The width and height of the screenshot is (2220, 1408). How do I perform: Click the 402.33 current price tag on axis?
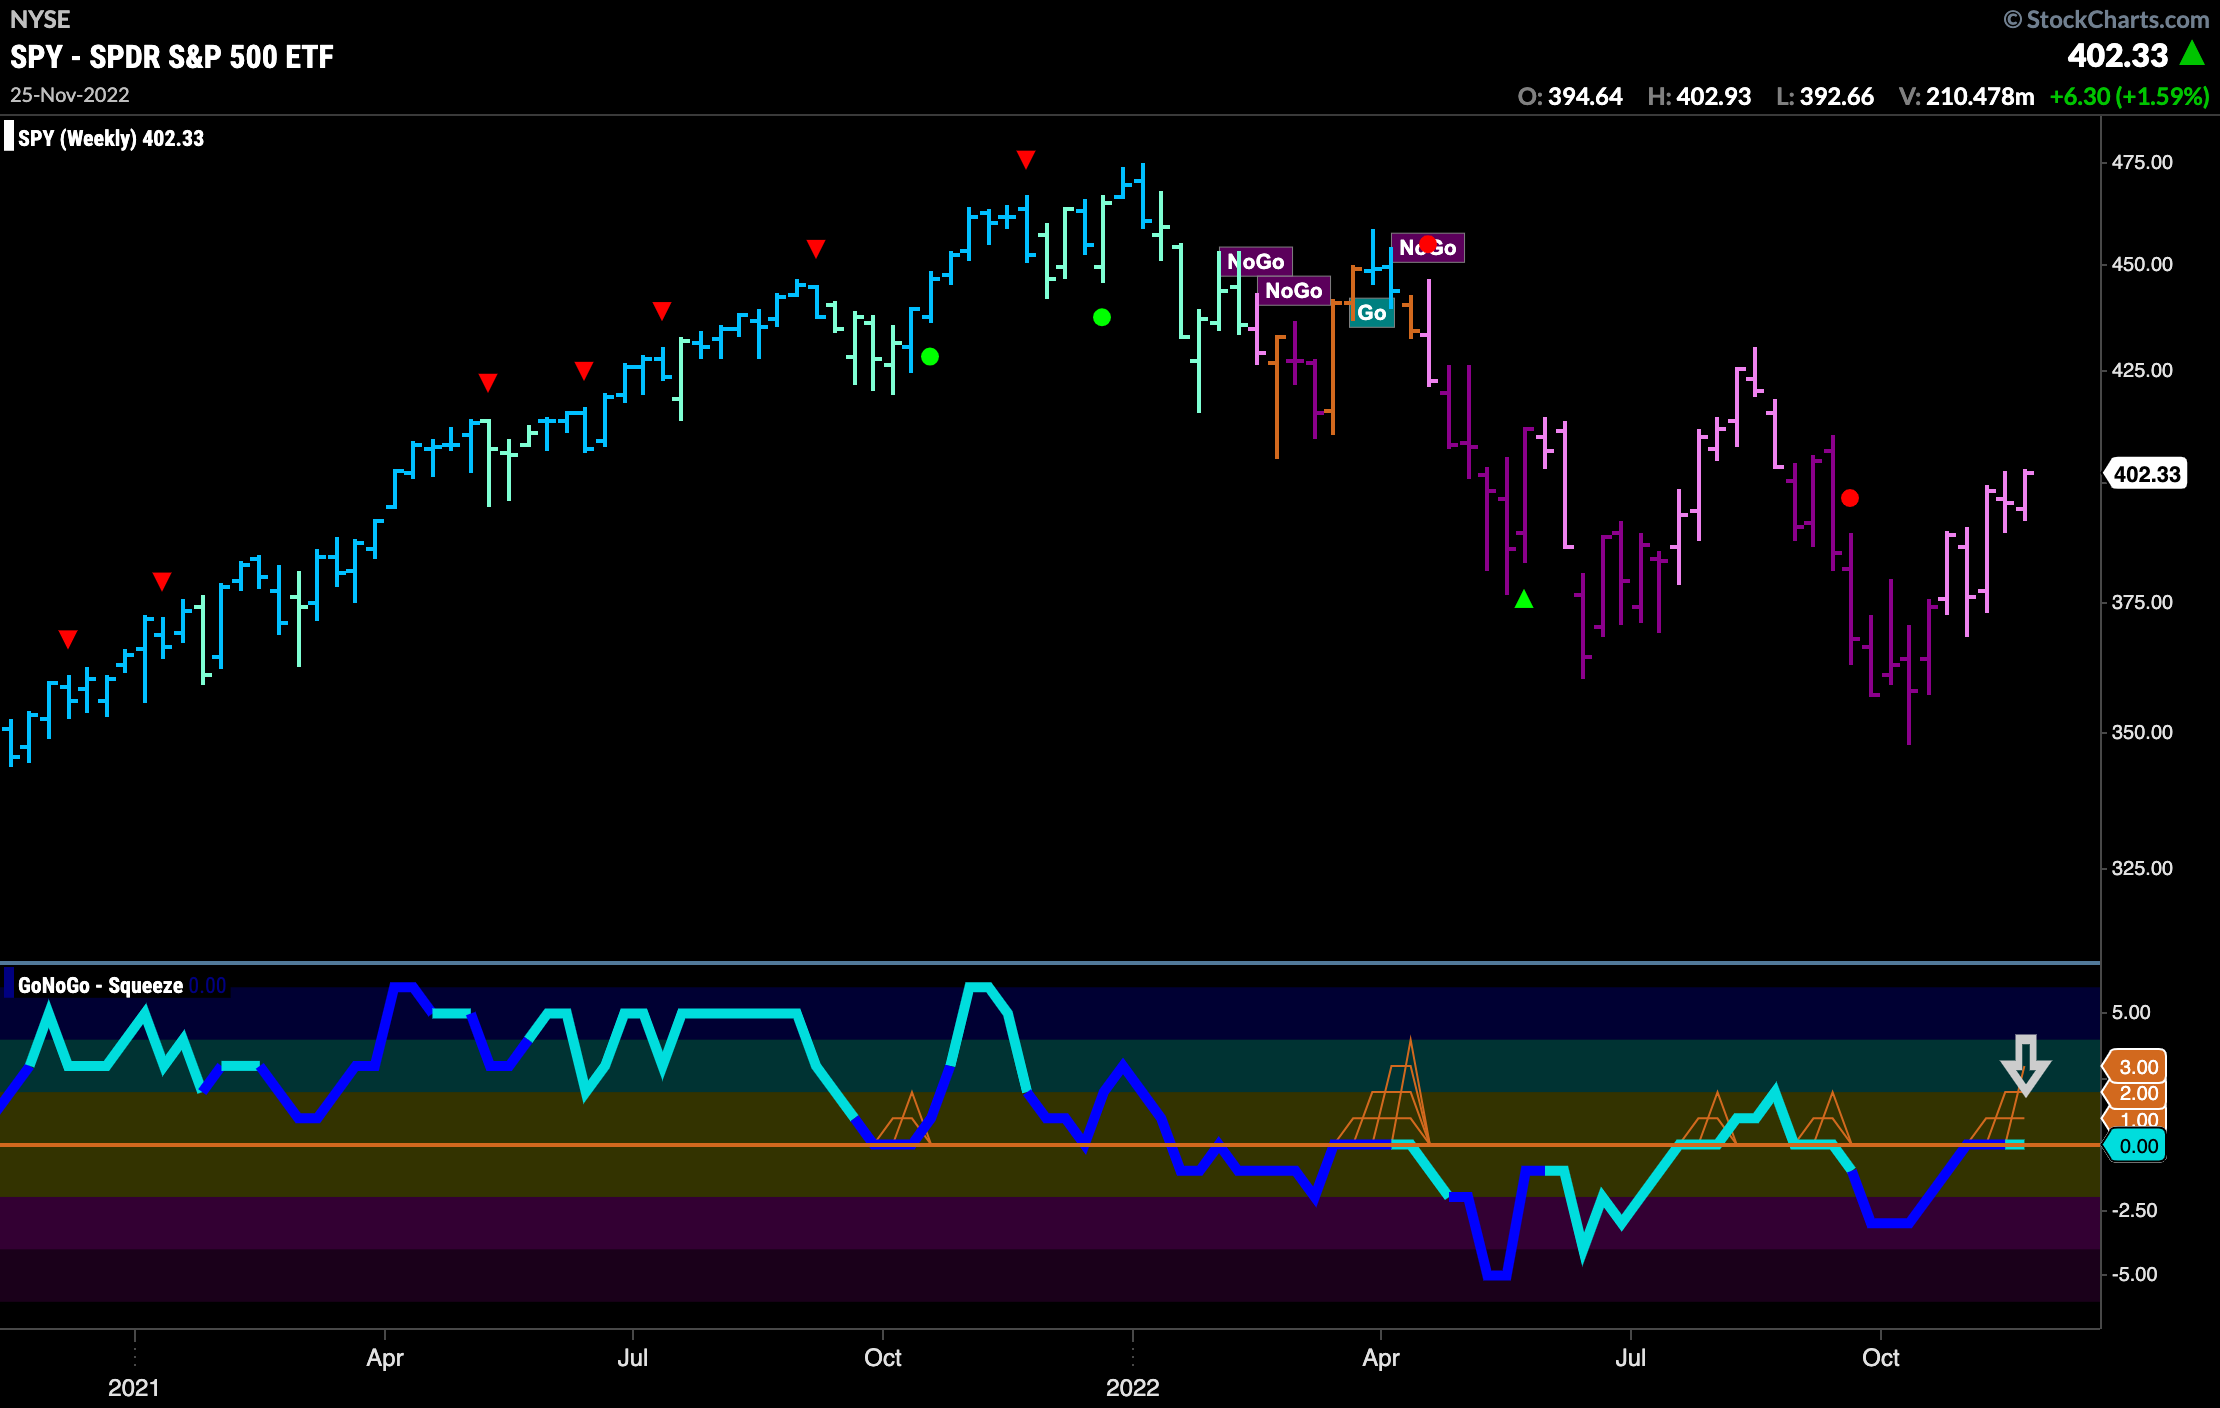pos(2146,474)
